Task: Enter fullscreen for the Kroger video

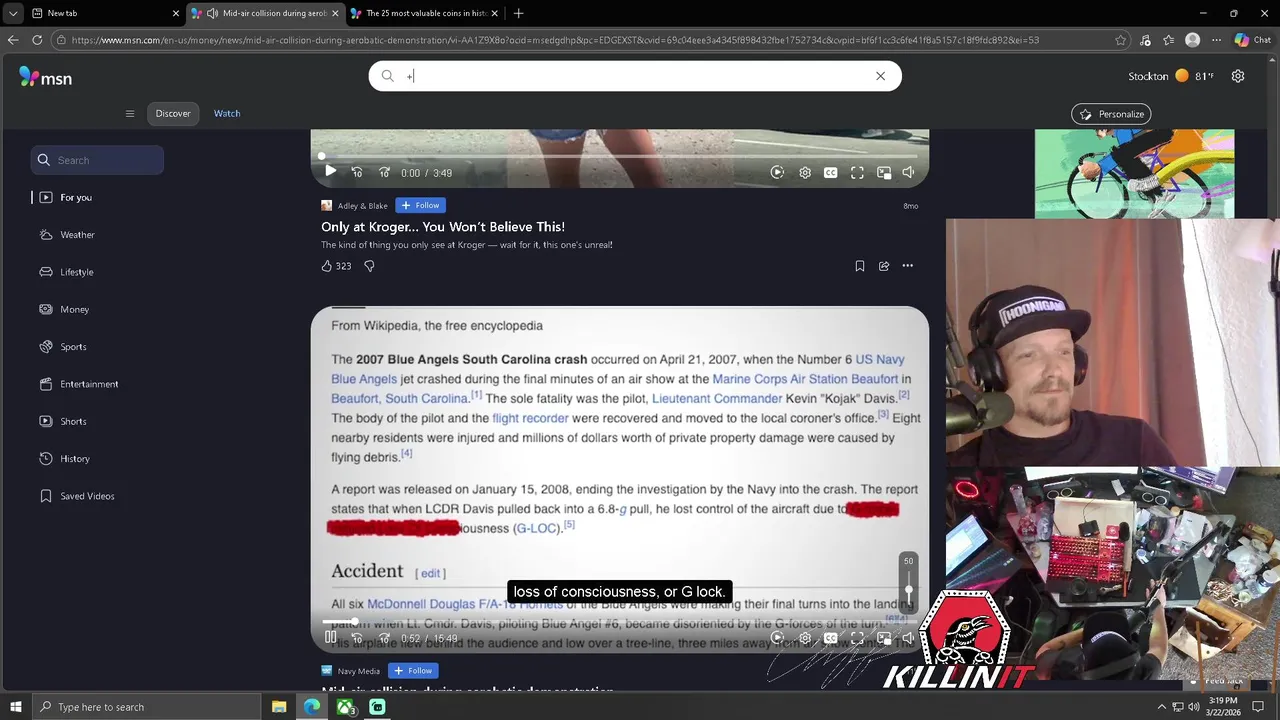Action: coord(857,172)
